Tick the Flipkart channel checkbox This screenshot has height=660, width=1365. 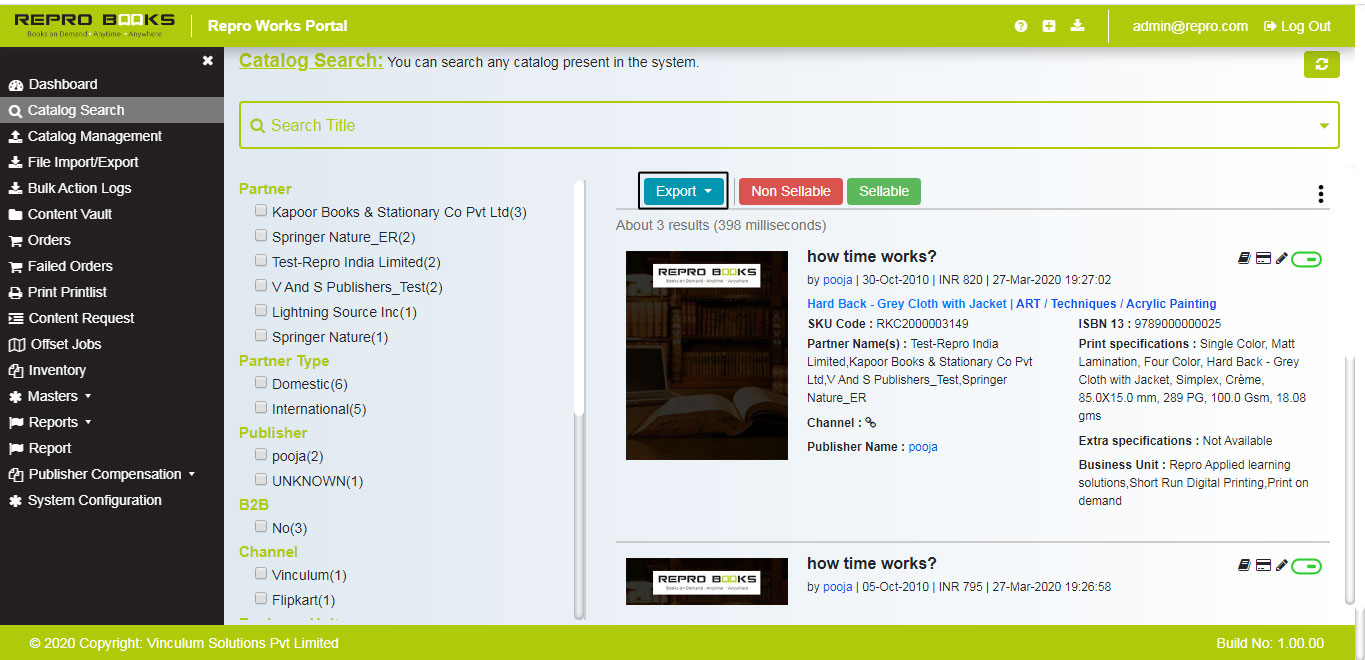[x=261, y=599]
